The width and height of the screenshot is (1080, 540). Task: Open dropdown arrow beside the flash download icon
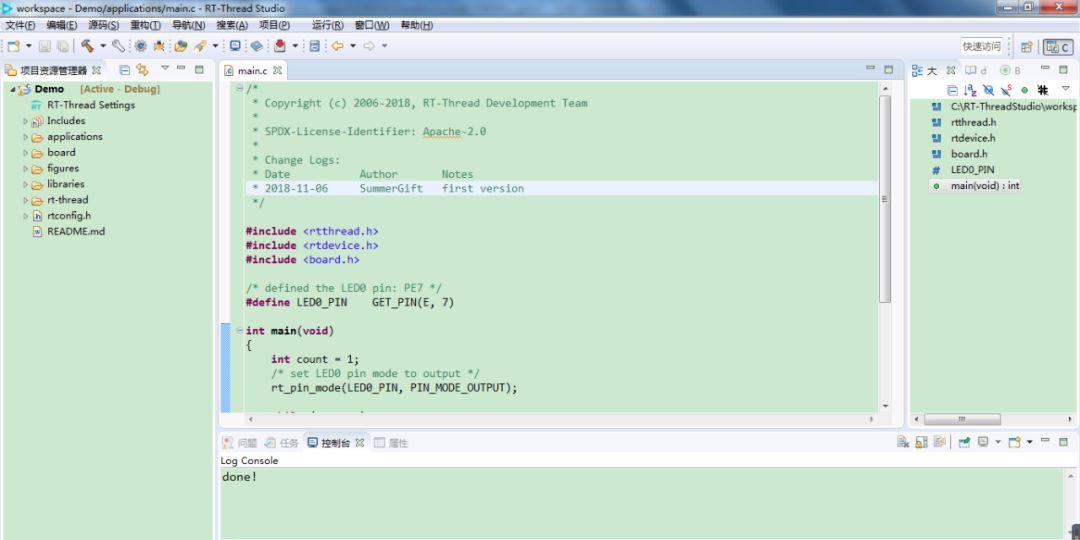point(215,46)
